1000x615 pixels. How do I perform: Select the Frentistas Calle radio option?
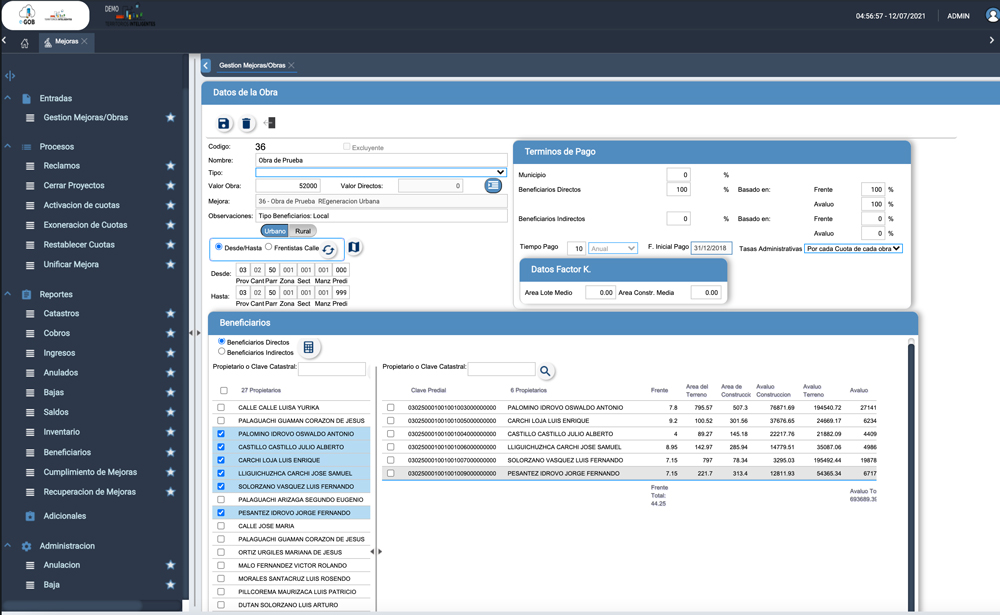pos(269,247)
